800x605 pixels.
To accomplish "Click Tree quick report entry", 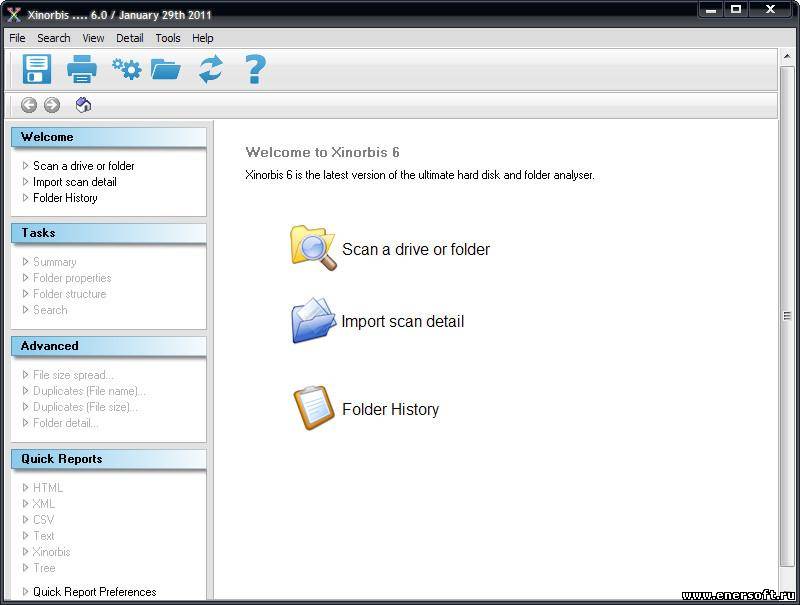I will point(44,568).
